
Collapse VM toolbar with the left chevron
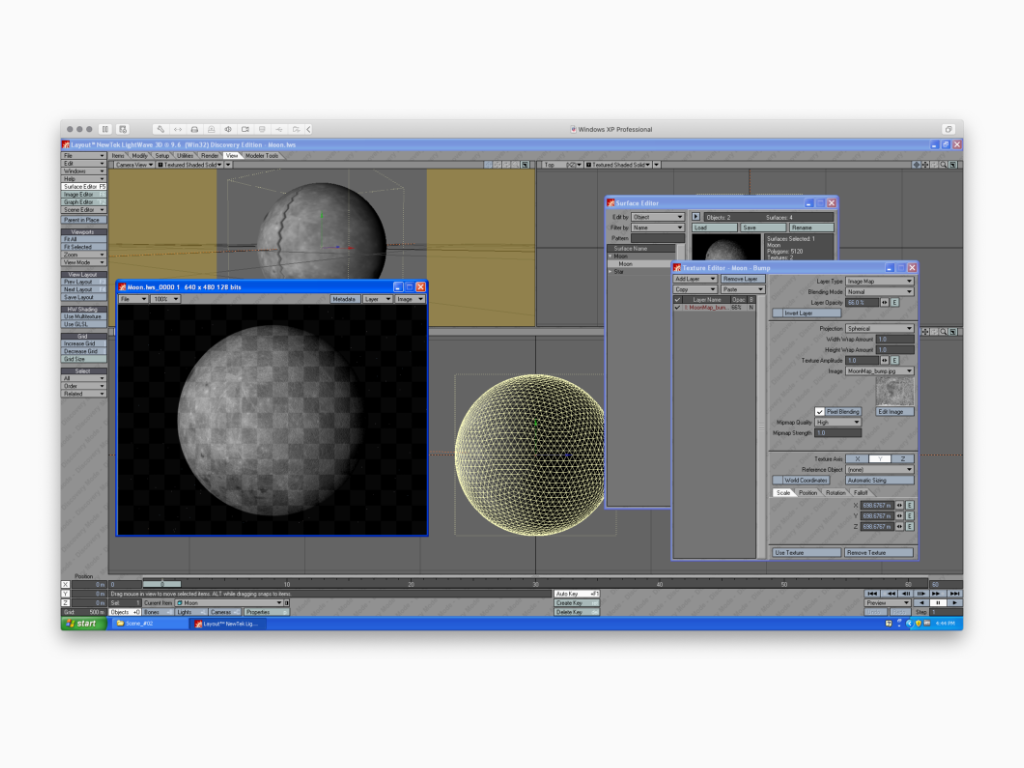309,129
